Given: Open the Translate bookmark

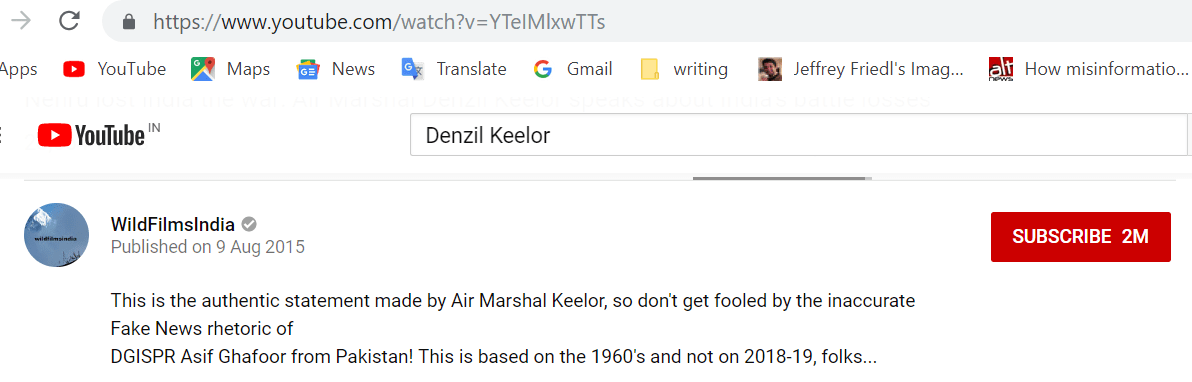Looking at the screenshot, I should 454,69.
